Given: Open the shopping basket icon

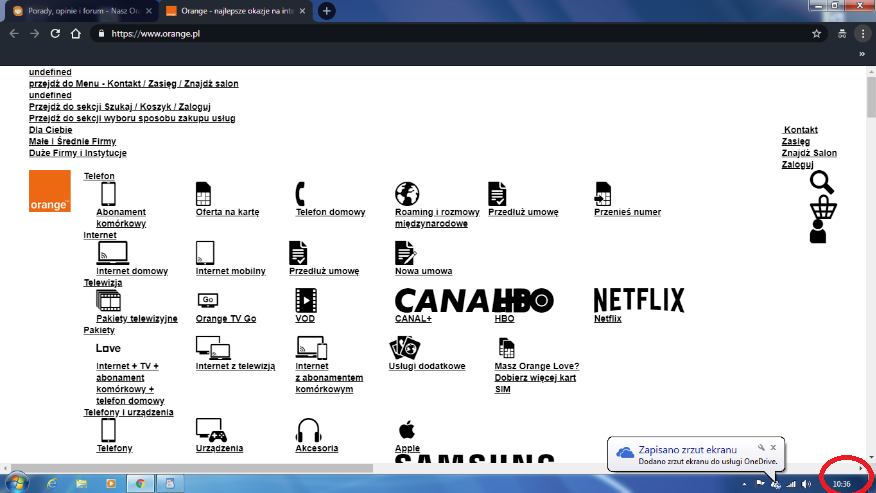Looking at the screenshot, I should coord(822,207).
